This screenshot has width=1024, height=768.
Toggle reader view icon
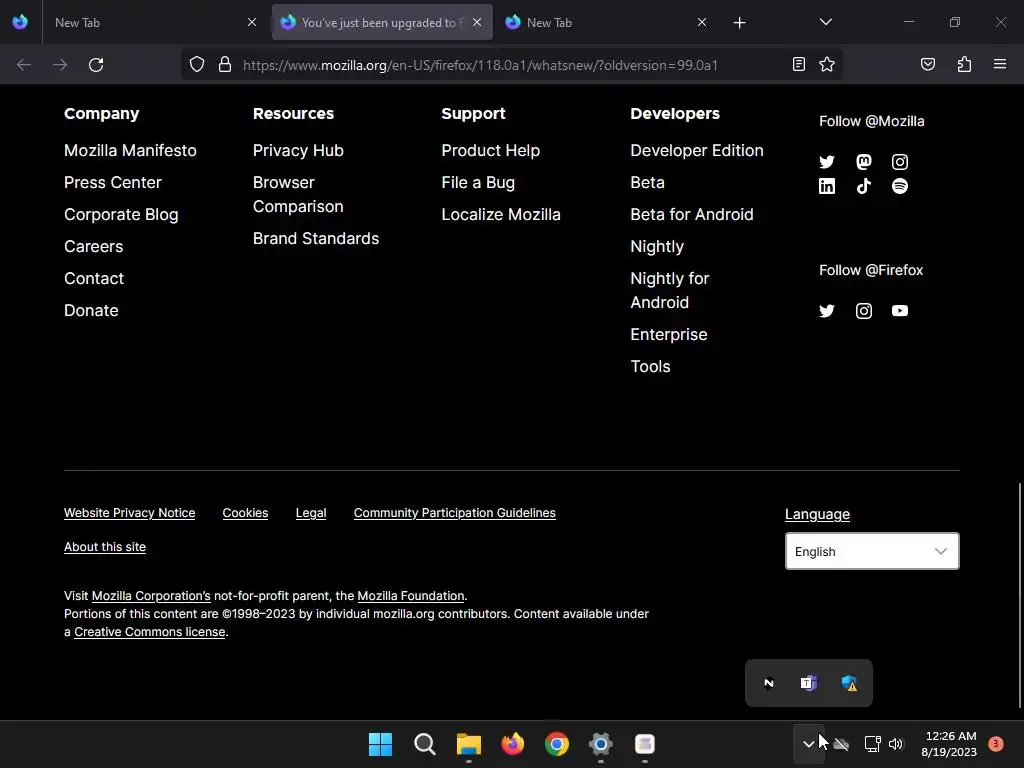click(x=798, y=64)
